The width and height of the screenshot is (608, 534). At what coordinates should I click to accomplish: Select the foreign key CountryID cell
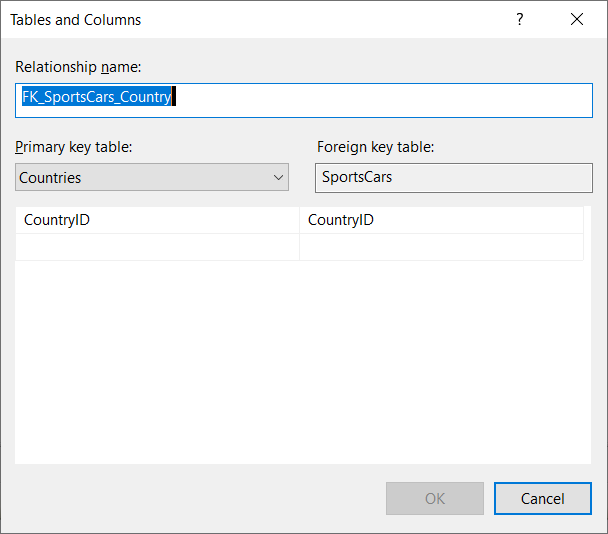[441, 220]
